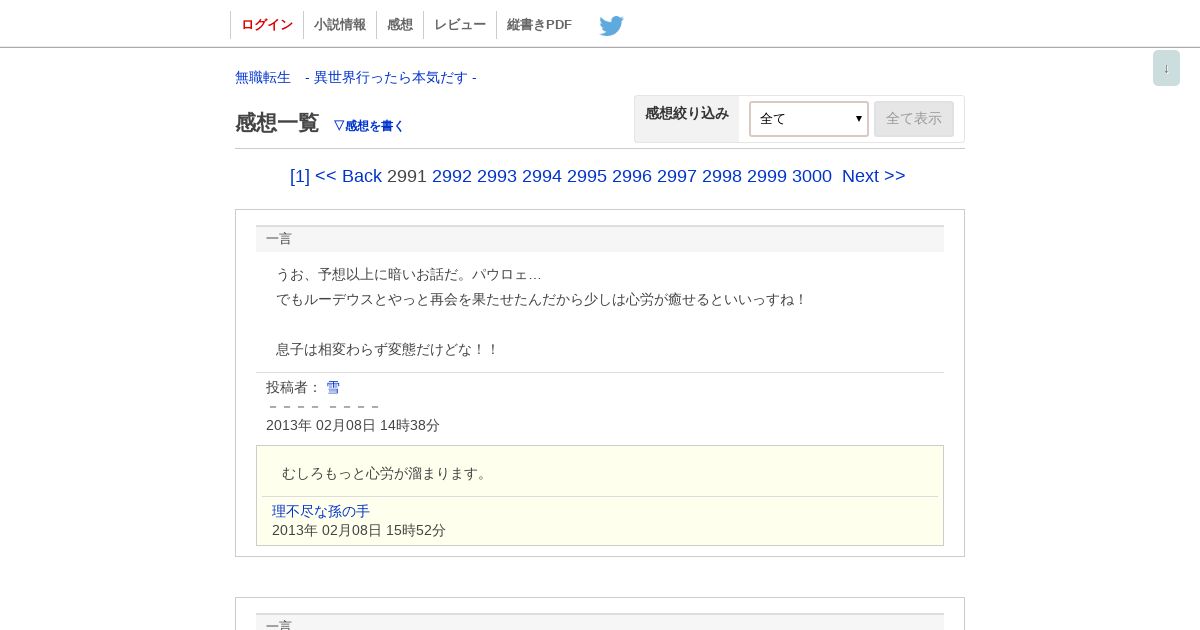
Task: Open author 理不尽な孫の手 link
Action: point(321,511)
